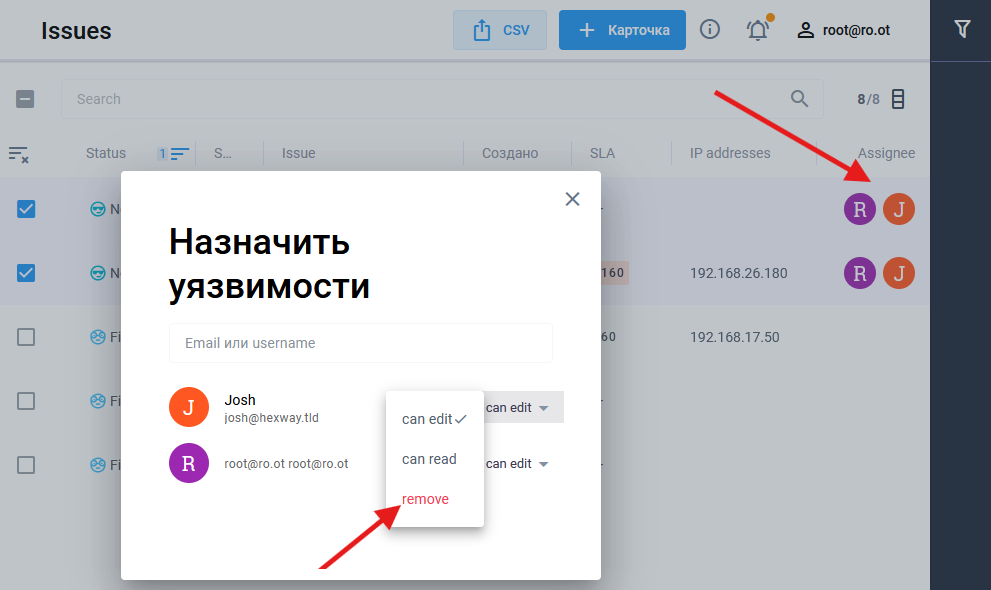The height and width of the screenshot is (590, 991).
Task: Sort by SLA column header
Action: (x=602, y=153)
